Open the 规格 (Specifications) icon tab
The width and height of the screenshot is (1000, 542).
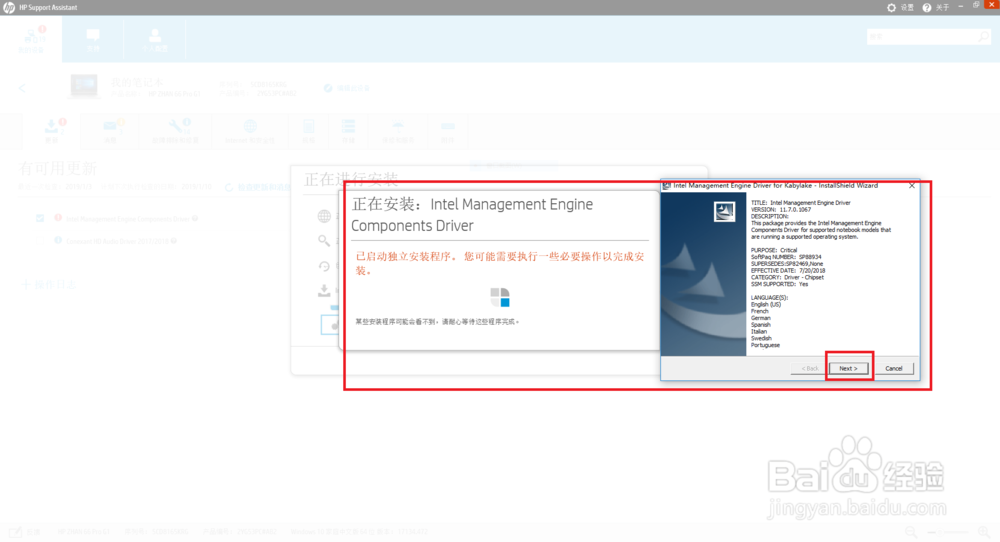click(309, 130)
